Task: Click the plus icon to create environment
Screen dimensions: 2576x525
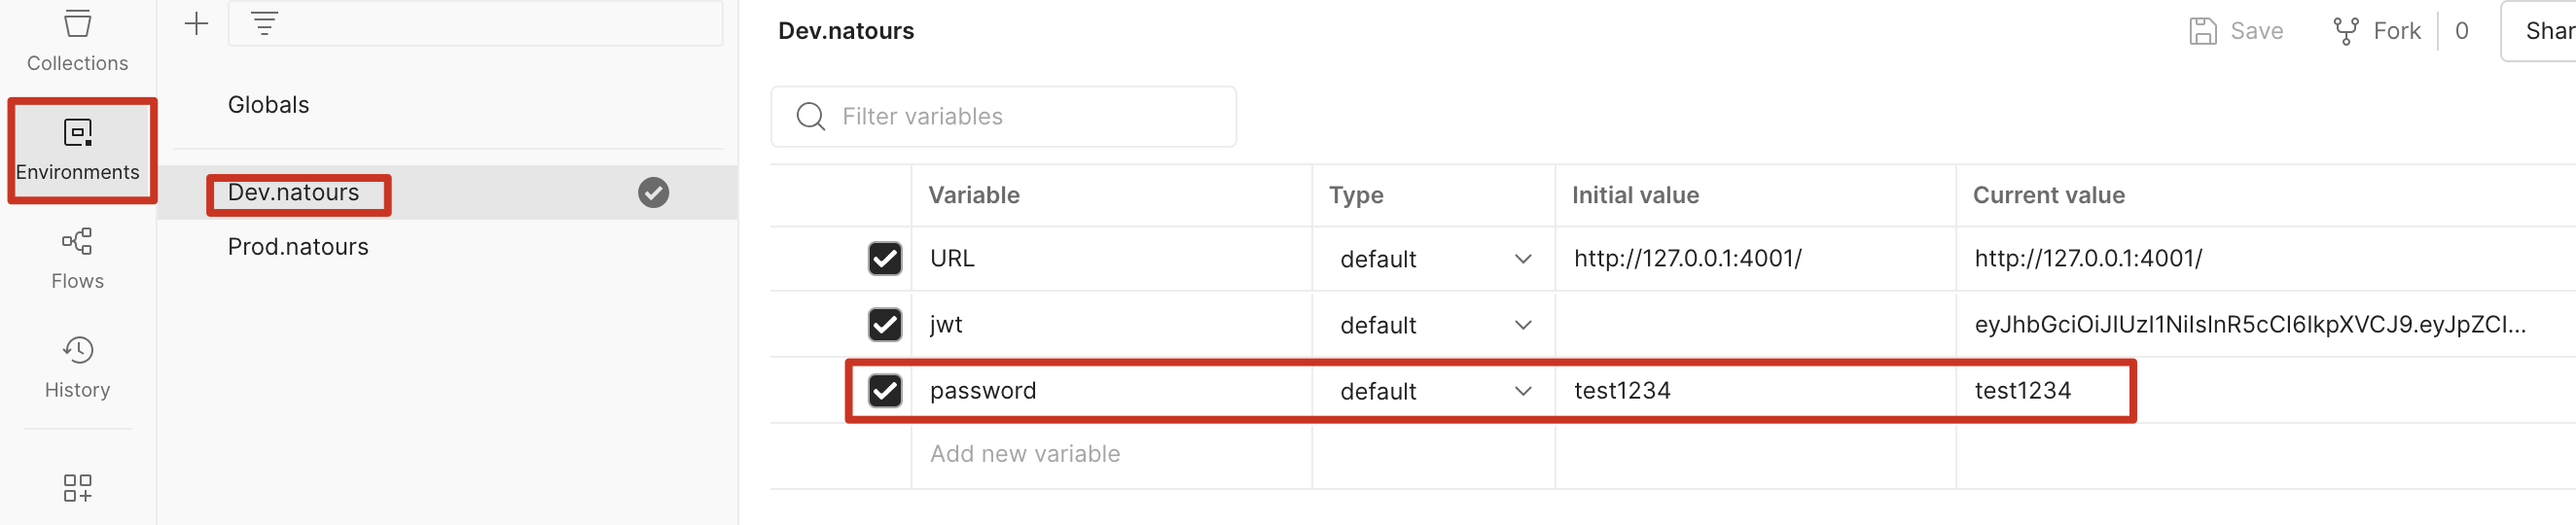Action: tap(197, 24)
